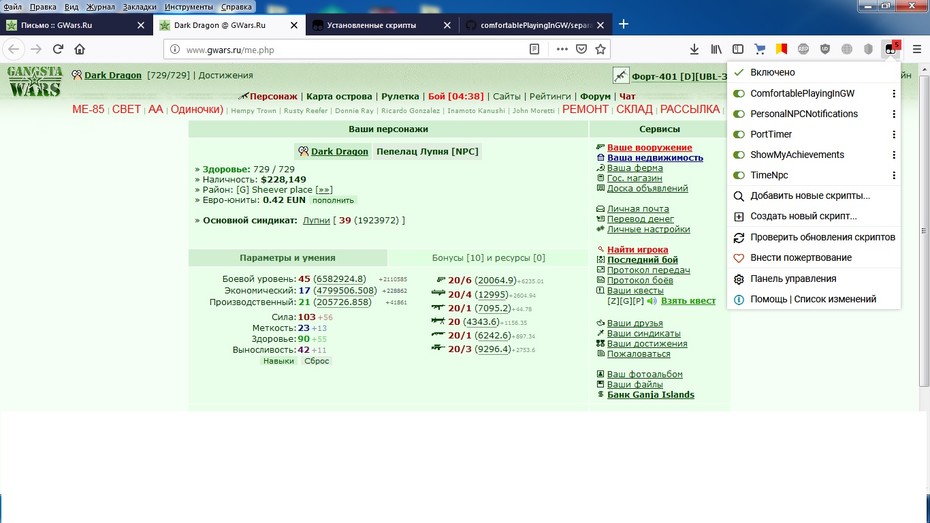930x523 pixels.
Task: Switch to the Письмо :: GWars.Ru tab
Action: (x=76, y=25)
